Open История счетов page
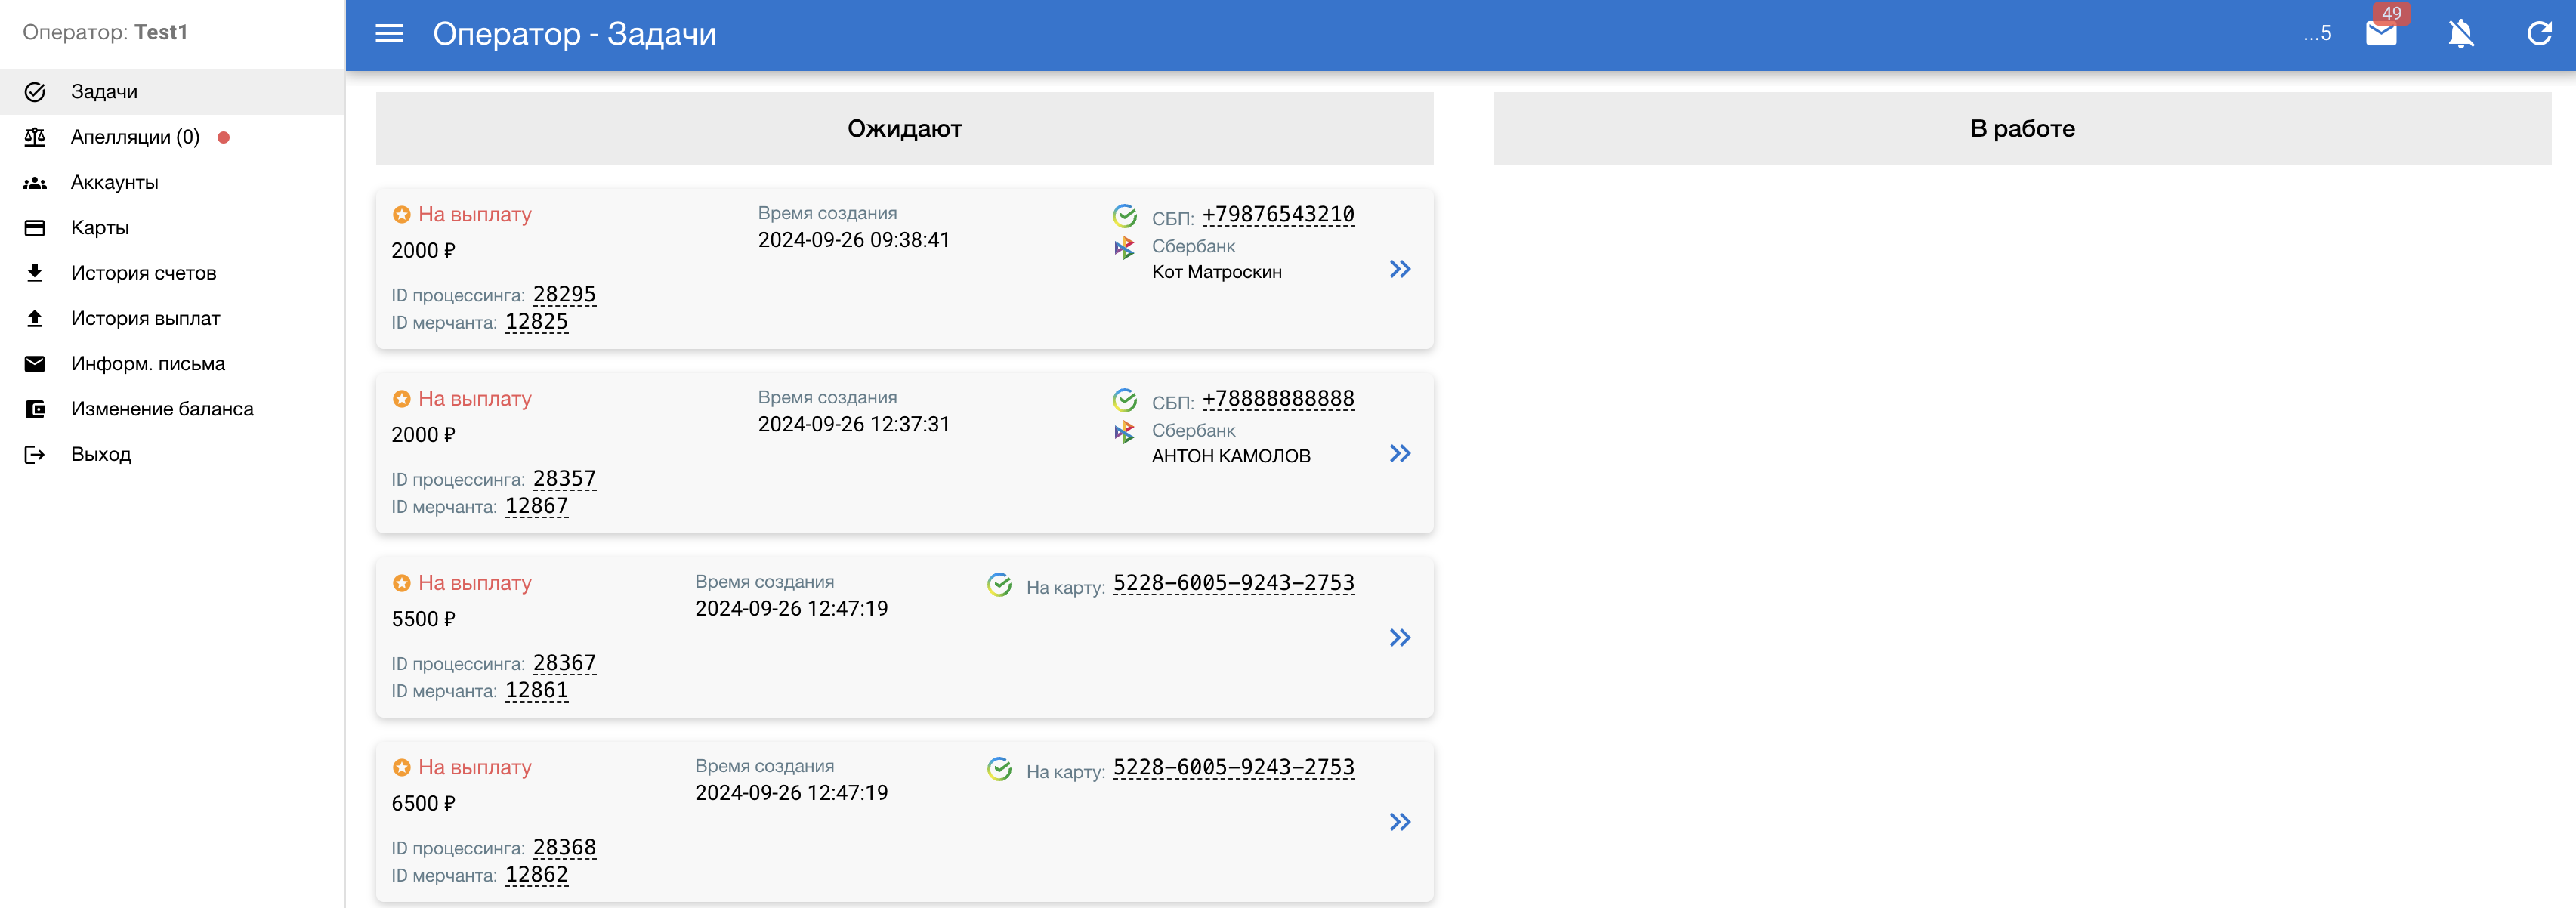 point(143,273)
